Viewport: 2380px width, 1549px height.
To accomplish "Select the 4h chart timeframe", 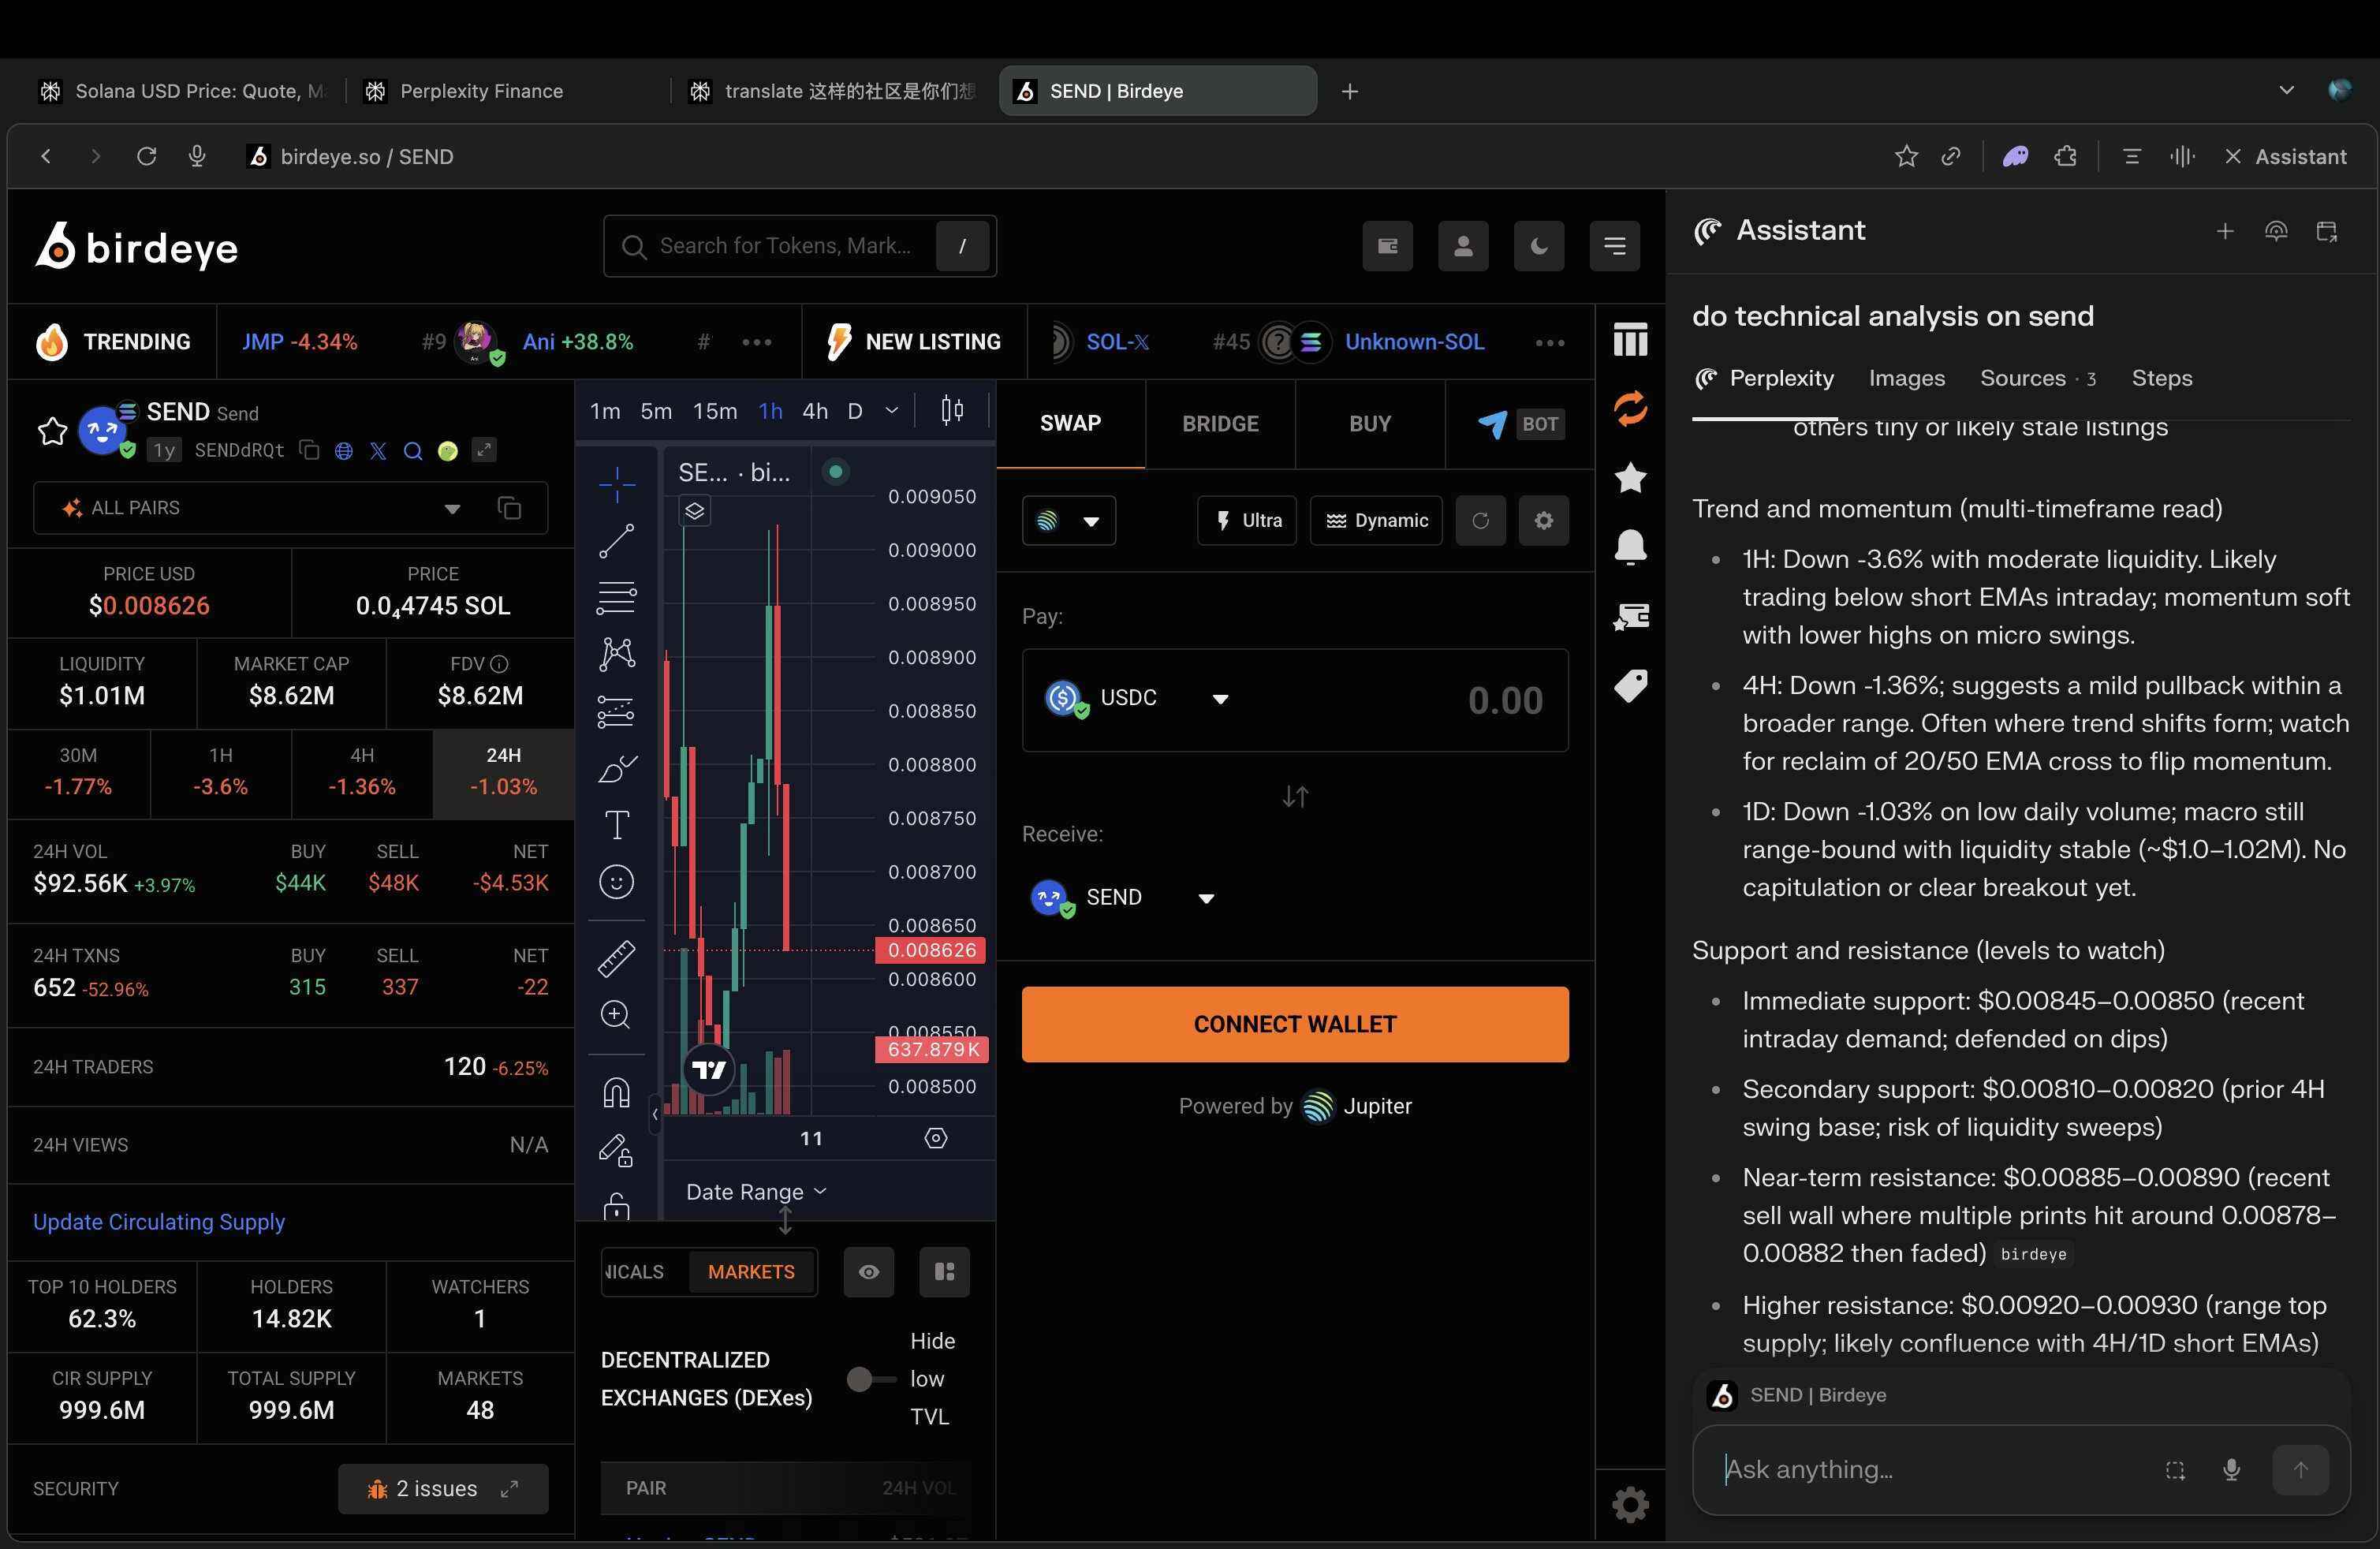I will pyautogui.click(x=815, y=411).
